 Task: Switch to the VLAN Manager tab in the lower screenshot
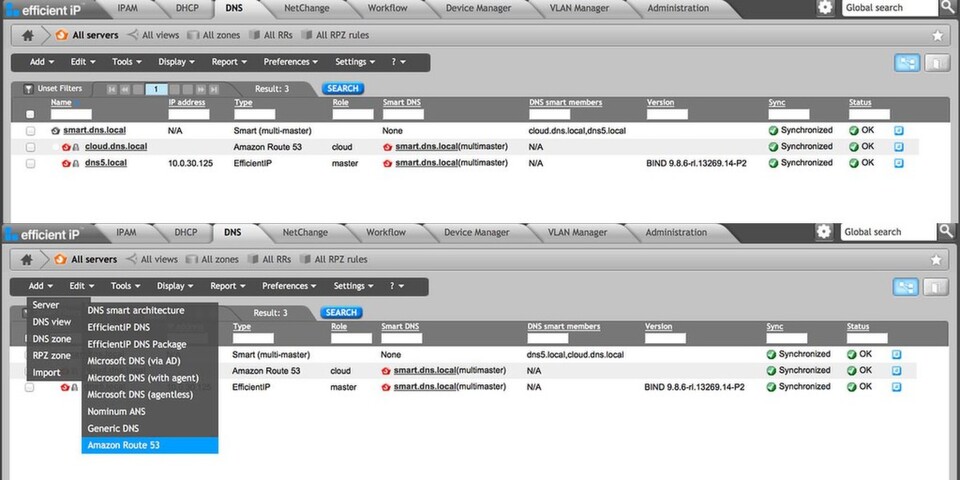pyautogui.click(x=577, y=232)
